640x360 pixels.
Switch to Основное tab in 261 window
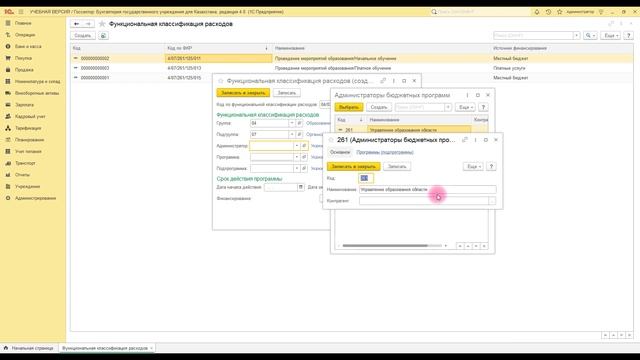point(340,152)
